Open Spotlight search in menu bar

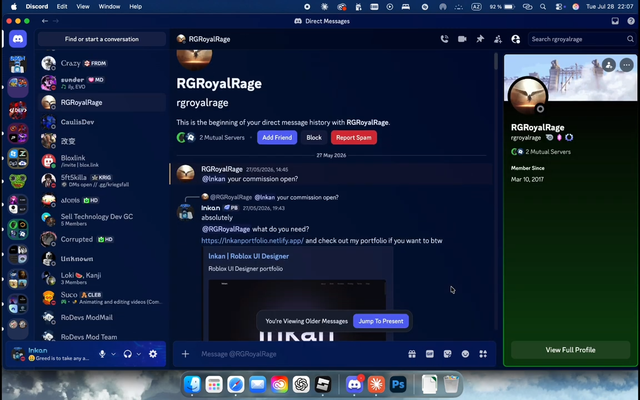click(543, 7)
